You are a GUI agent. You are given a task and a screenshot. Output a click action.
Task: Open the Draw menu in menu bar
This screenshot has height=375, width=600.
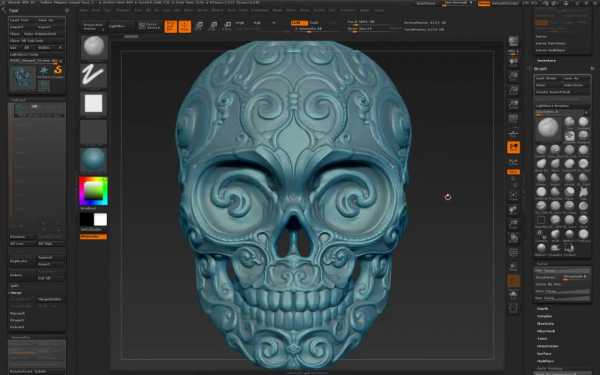point(138,10)
